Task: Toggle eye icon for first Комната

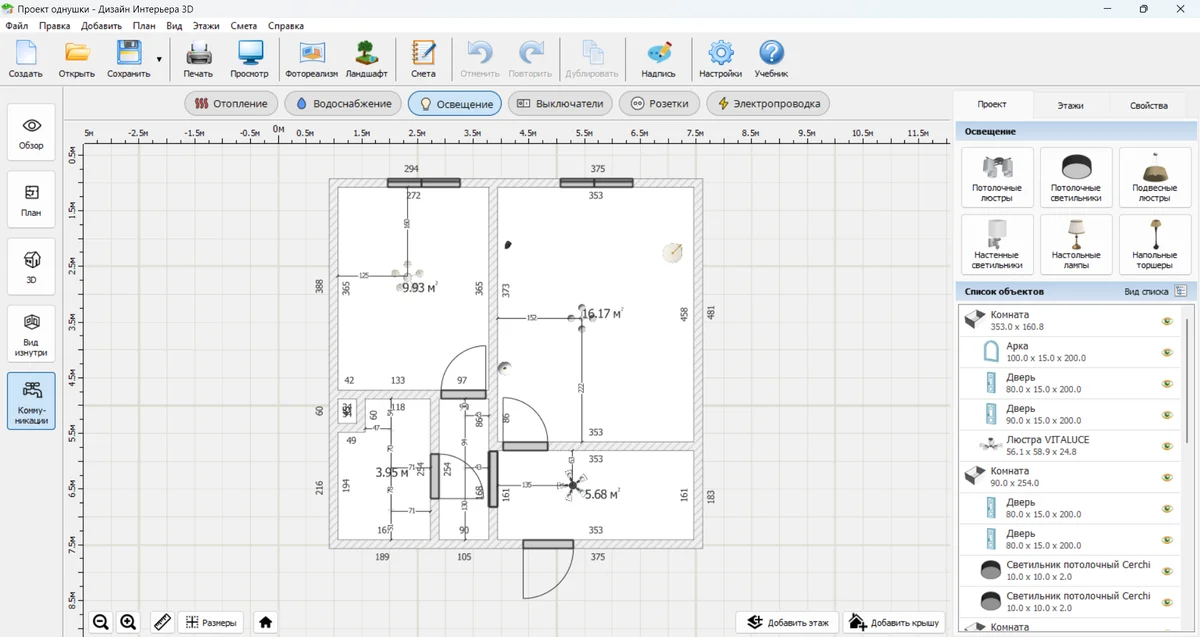Action: [x=1166, y=321]
